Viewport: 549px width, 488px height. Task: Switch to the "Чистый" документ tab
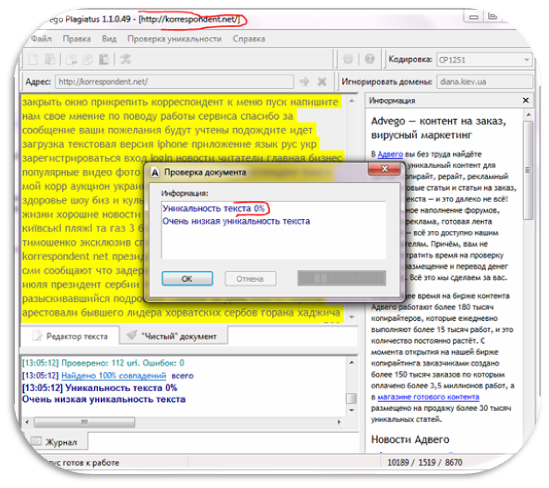coord(174,336)
